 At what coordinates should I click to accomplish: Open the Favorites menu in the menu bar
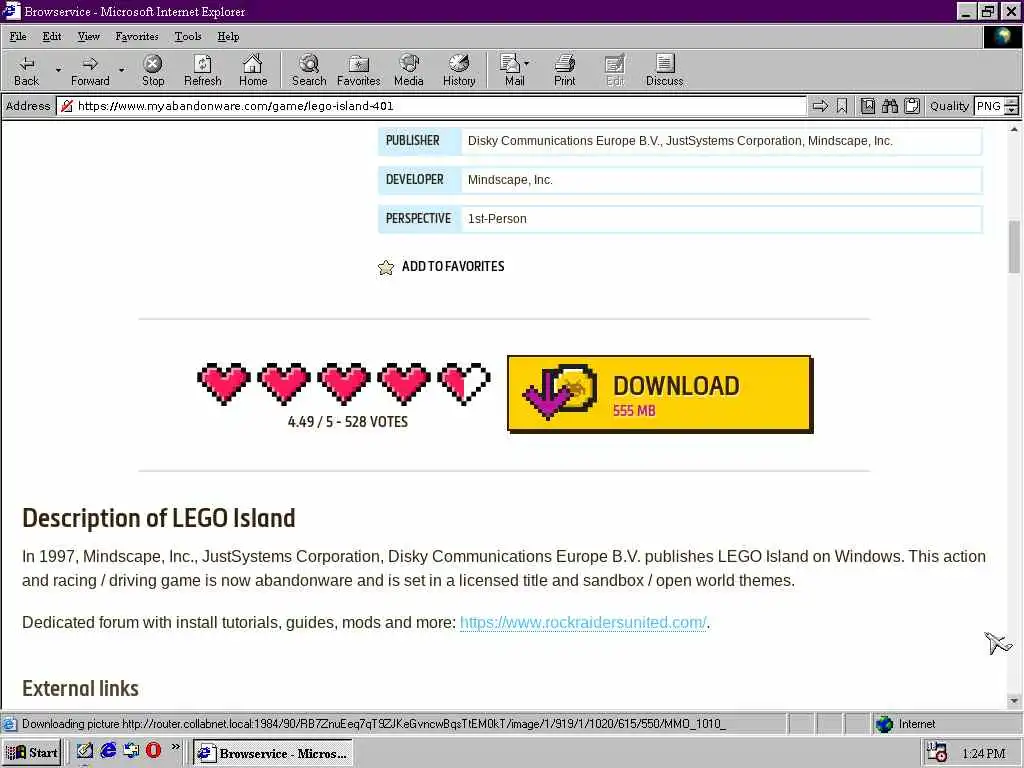click(x=136, y=37)
